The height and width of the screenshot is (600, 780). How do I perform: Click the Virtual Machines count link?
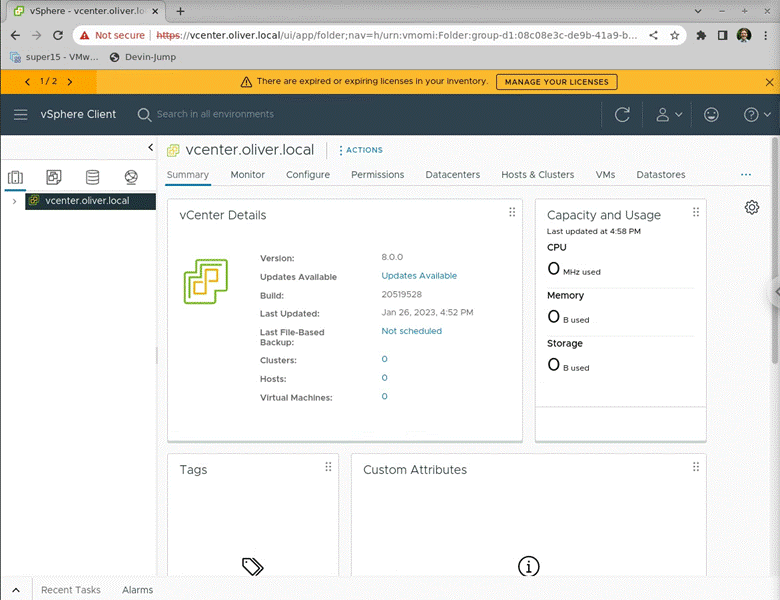click(x=385, y=397)
